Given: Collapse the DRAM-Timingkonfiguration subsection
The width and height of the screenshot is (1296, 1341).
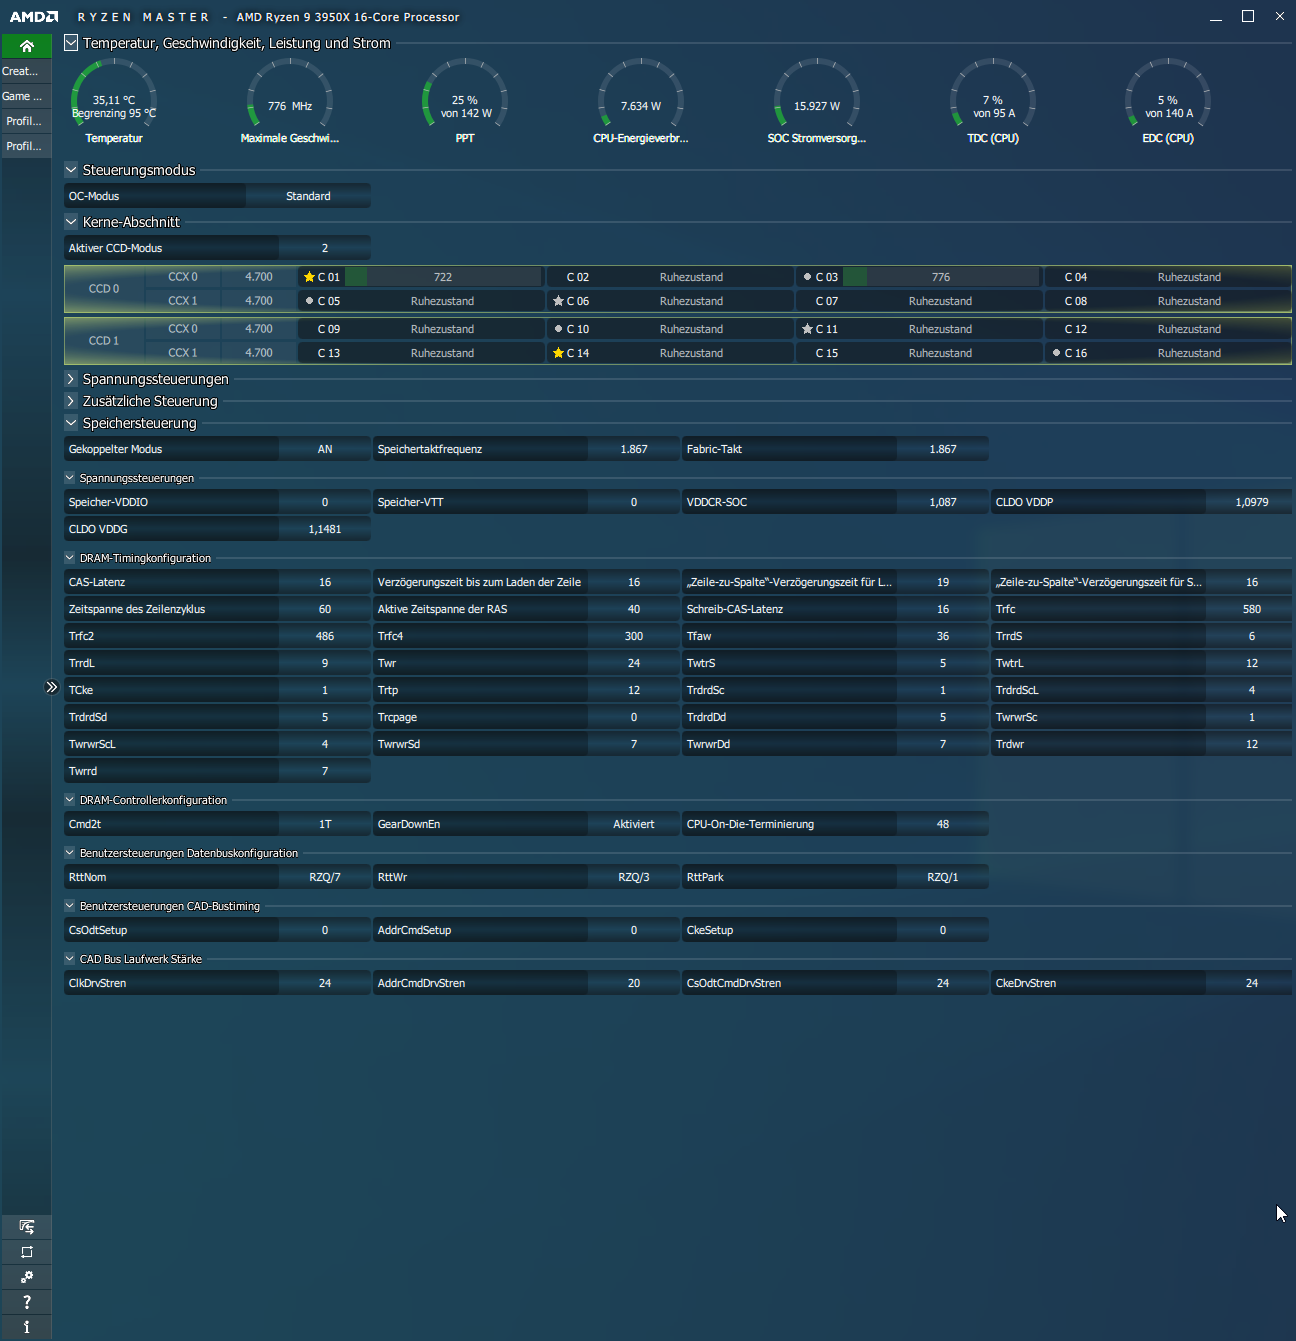Looking at the screenshot, I should click(x=70, y=558).
